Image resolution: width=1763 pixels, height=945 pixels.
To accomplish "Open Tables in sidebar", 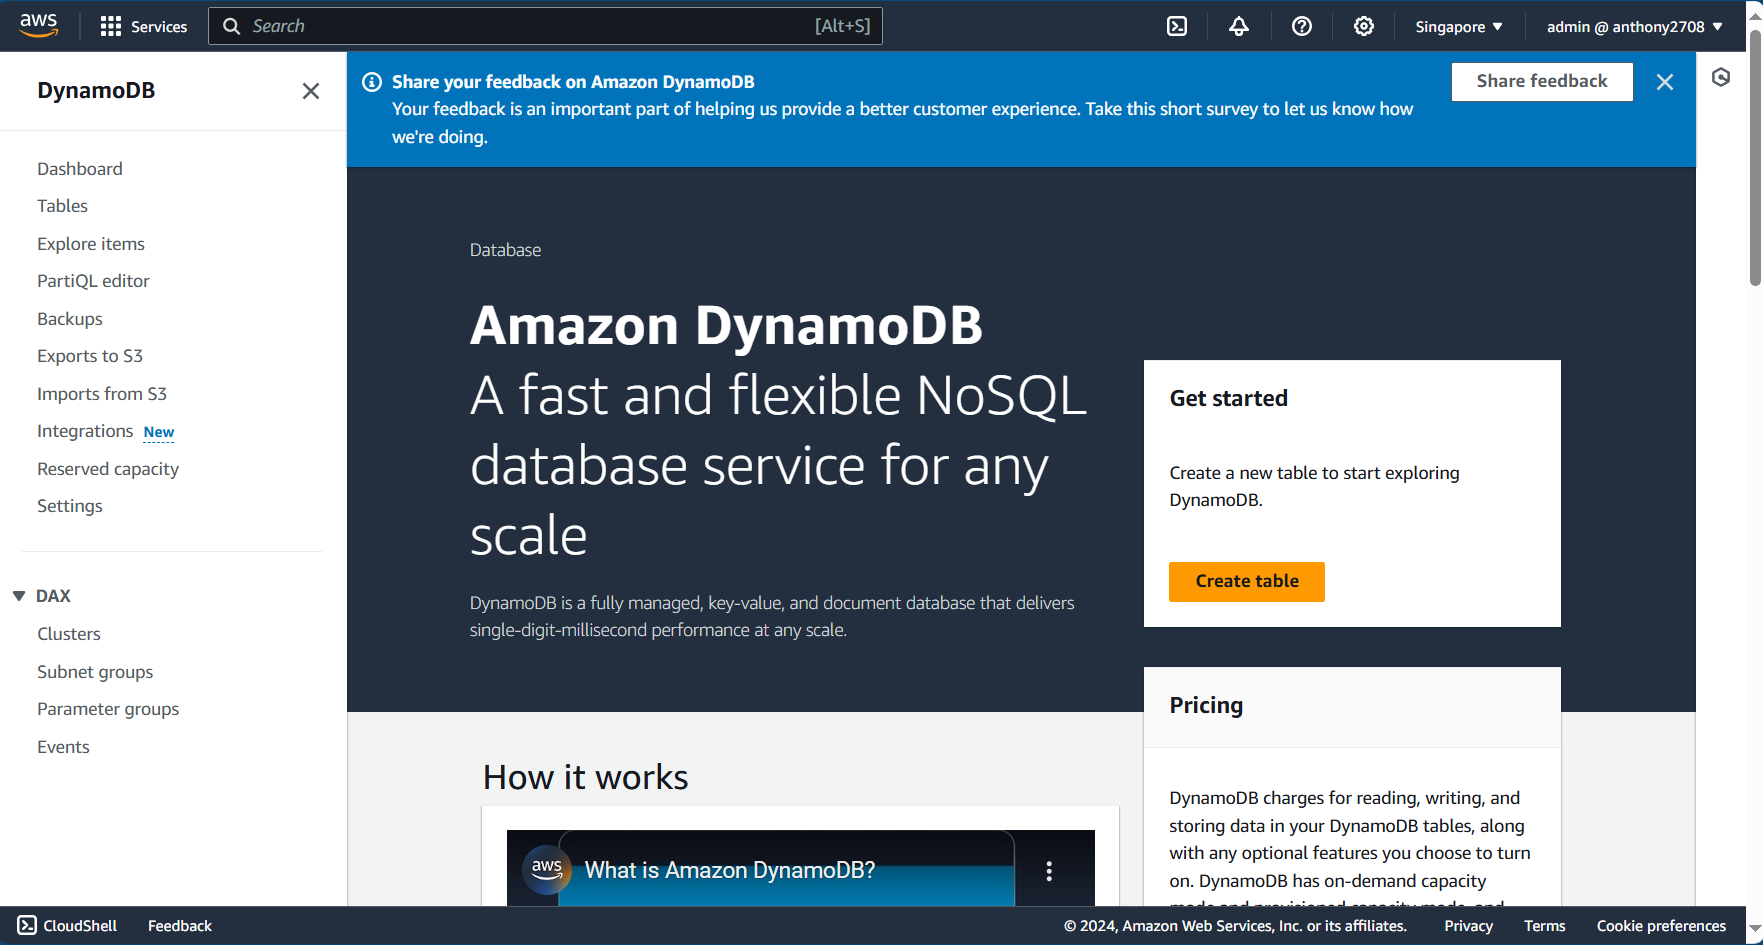I will click(x=62, y=206).
